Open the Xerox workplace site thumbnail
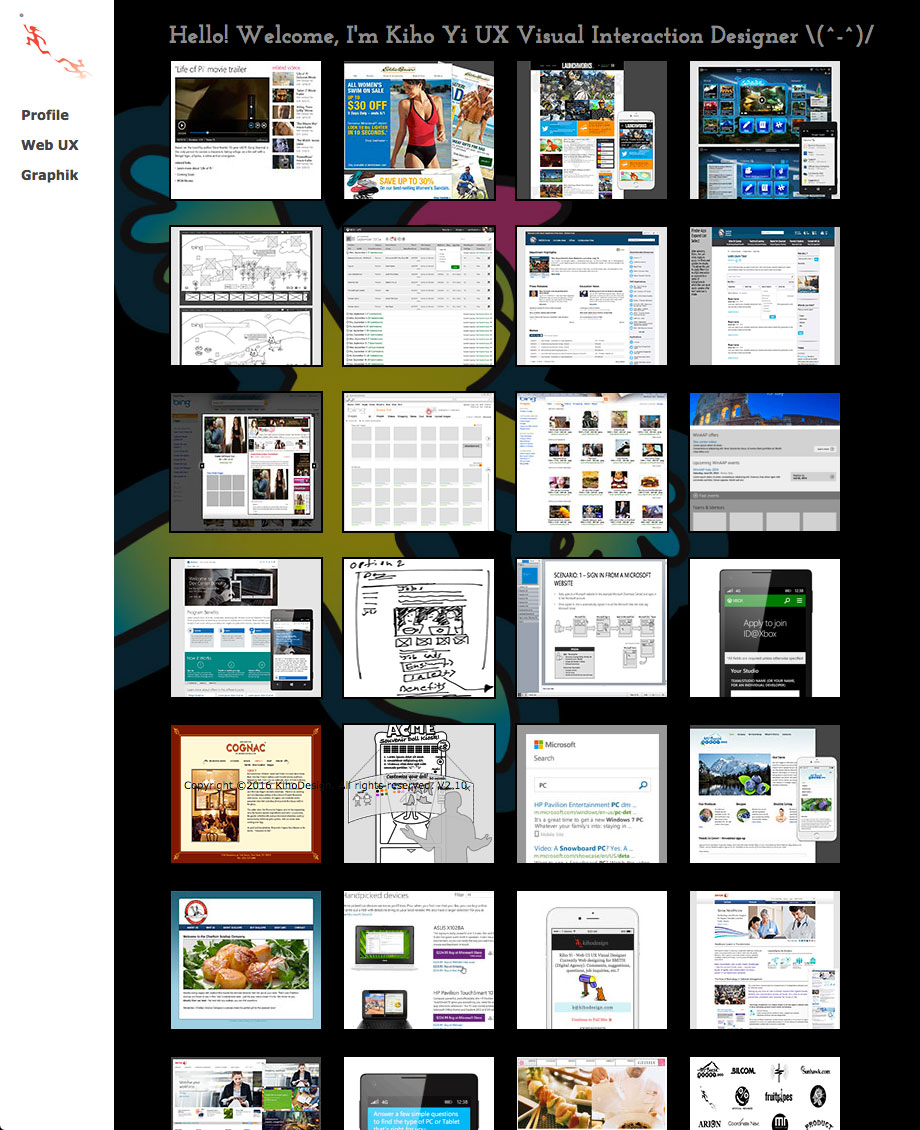 pos(246,1093)
